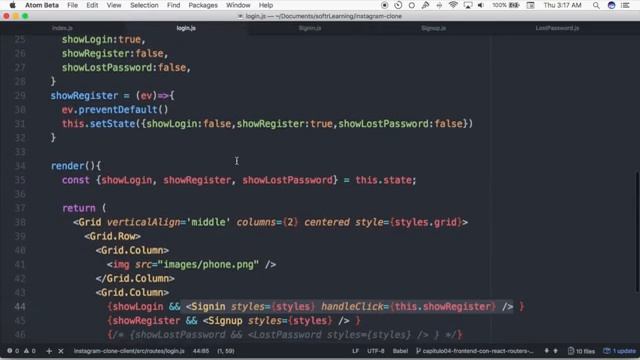Click line number 34 in the gutter

[20, 166]
